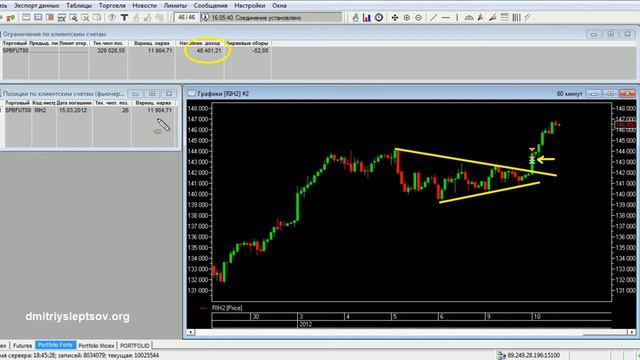The width and height of the screenshot is (640, 360).
Task: Click the clock icon in the chart toolbar
Action: tap(379, 18)
